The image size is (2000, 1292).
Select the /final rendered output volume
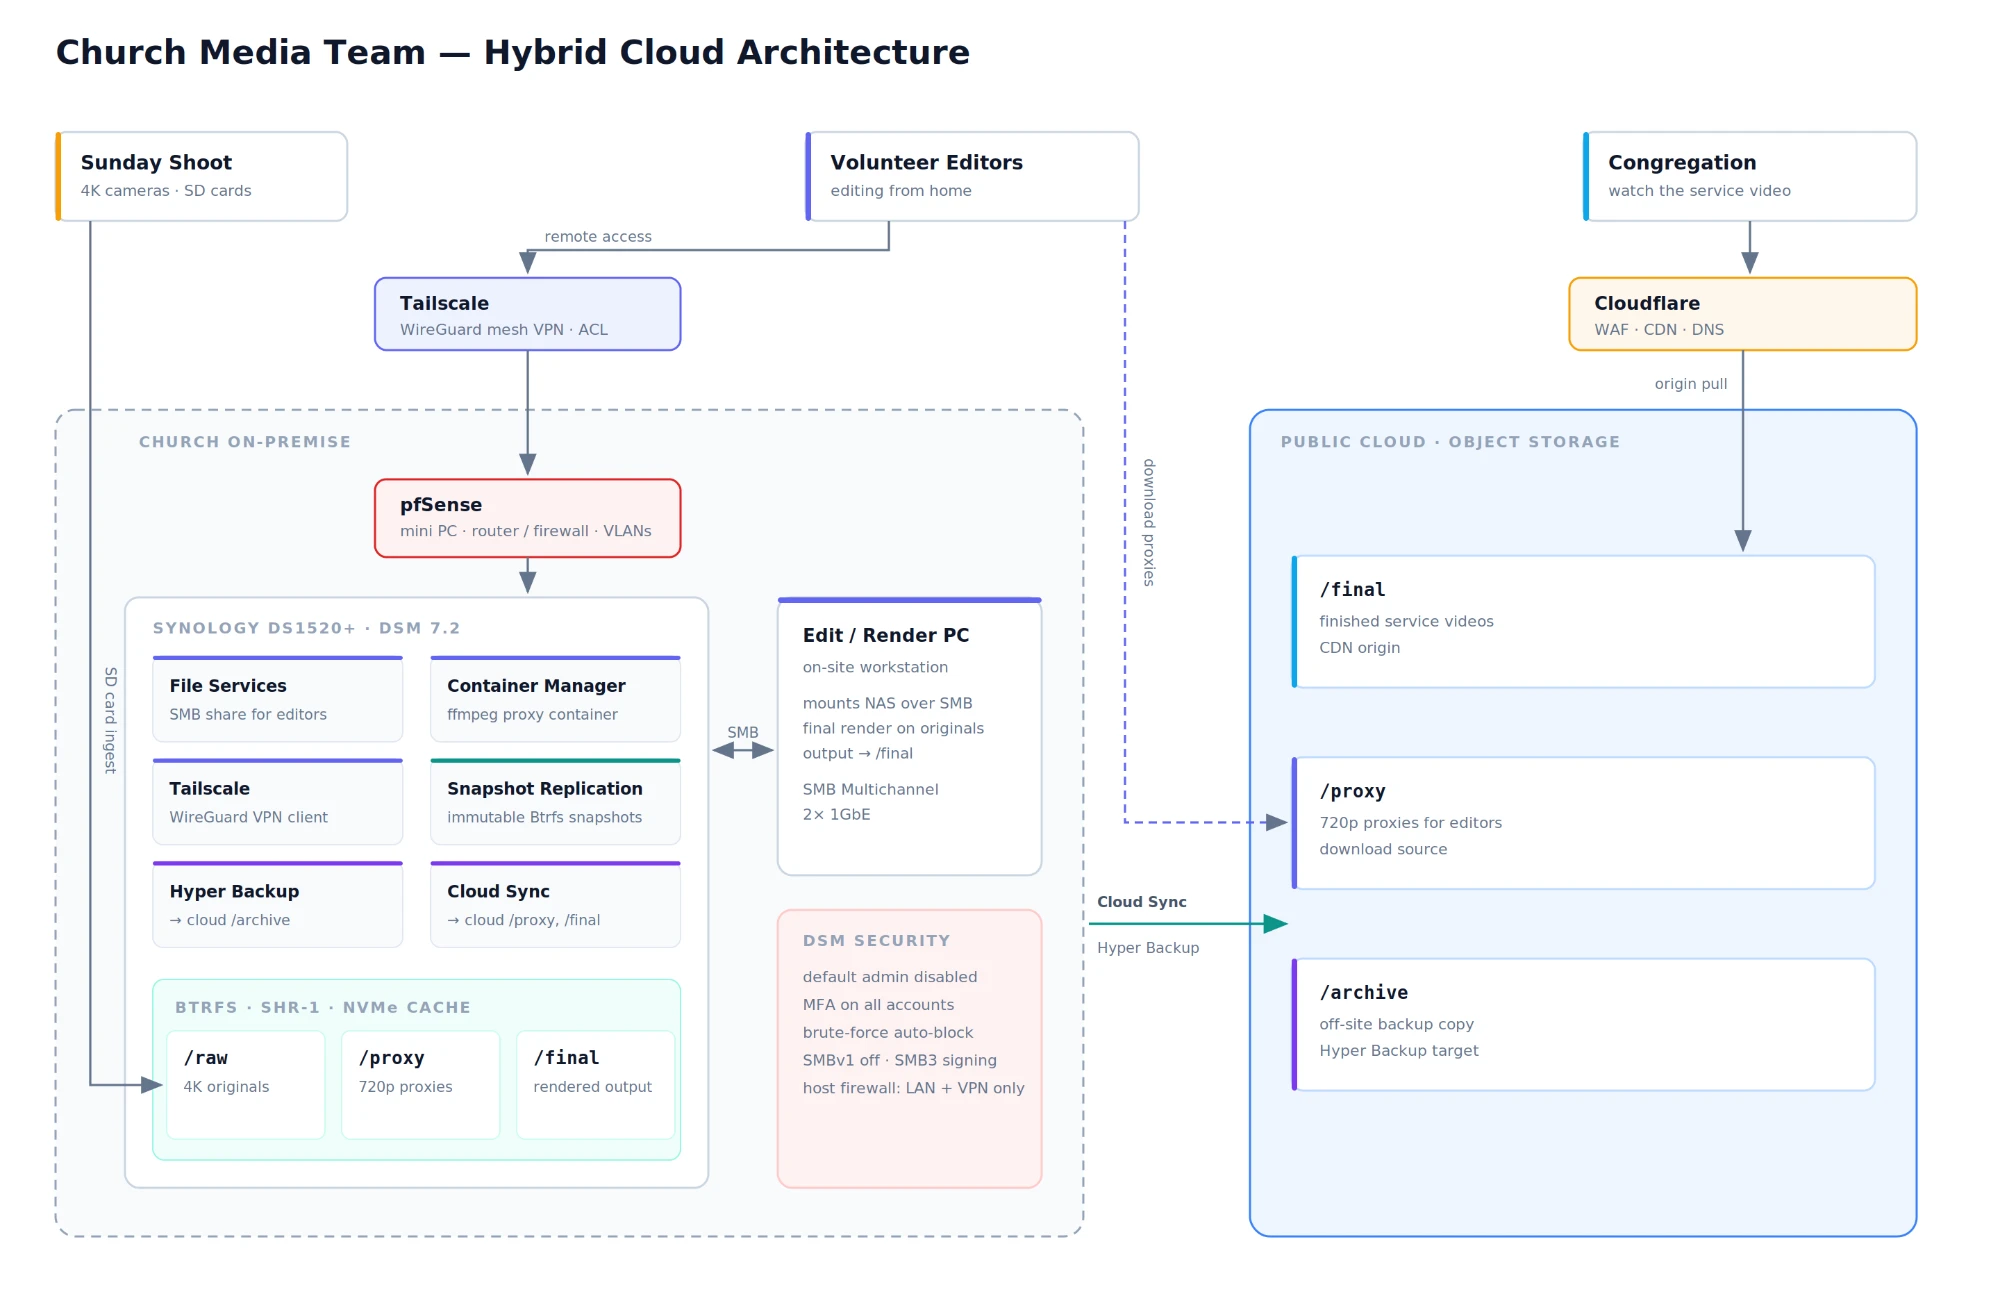click(x=595, y=1085)
